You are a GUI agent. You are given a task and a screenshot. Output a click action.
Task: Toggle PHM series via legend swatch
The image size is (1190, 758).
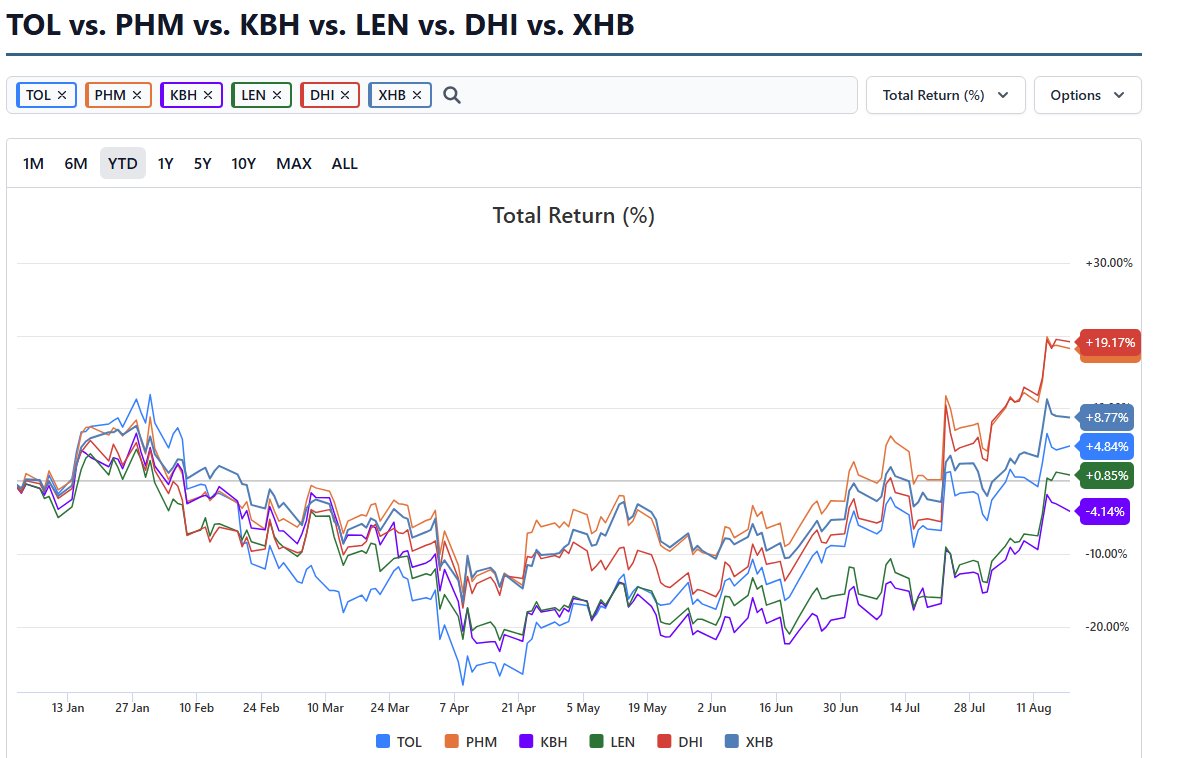(452, 742)
